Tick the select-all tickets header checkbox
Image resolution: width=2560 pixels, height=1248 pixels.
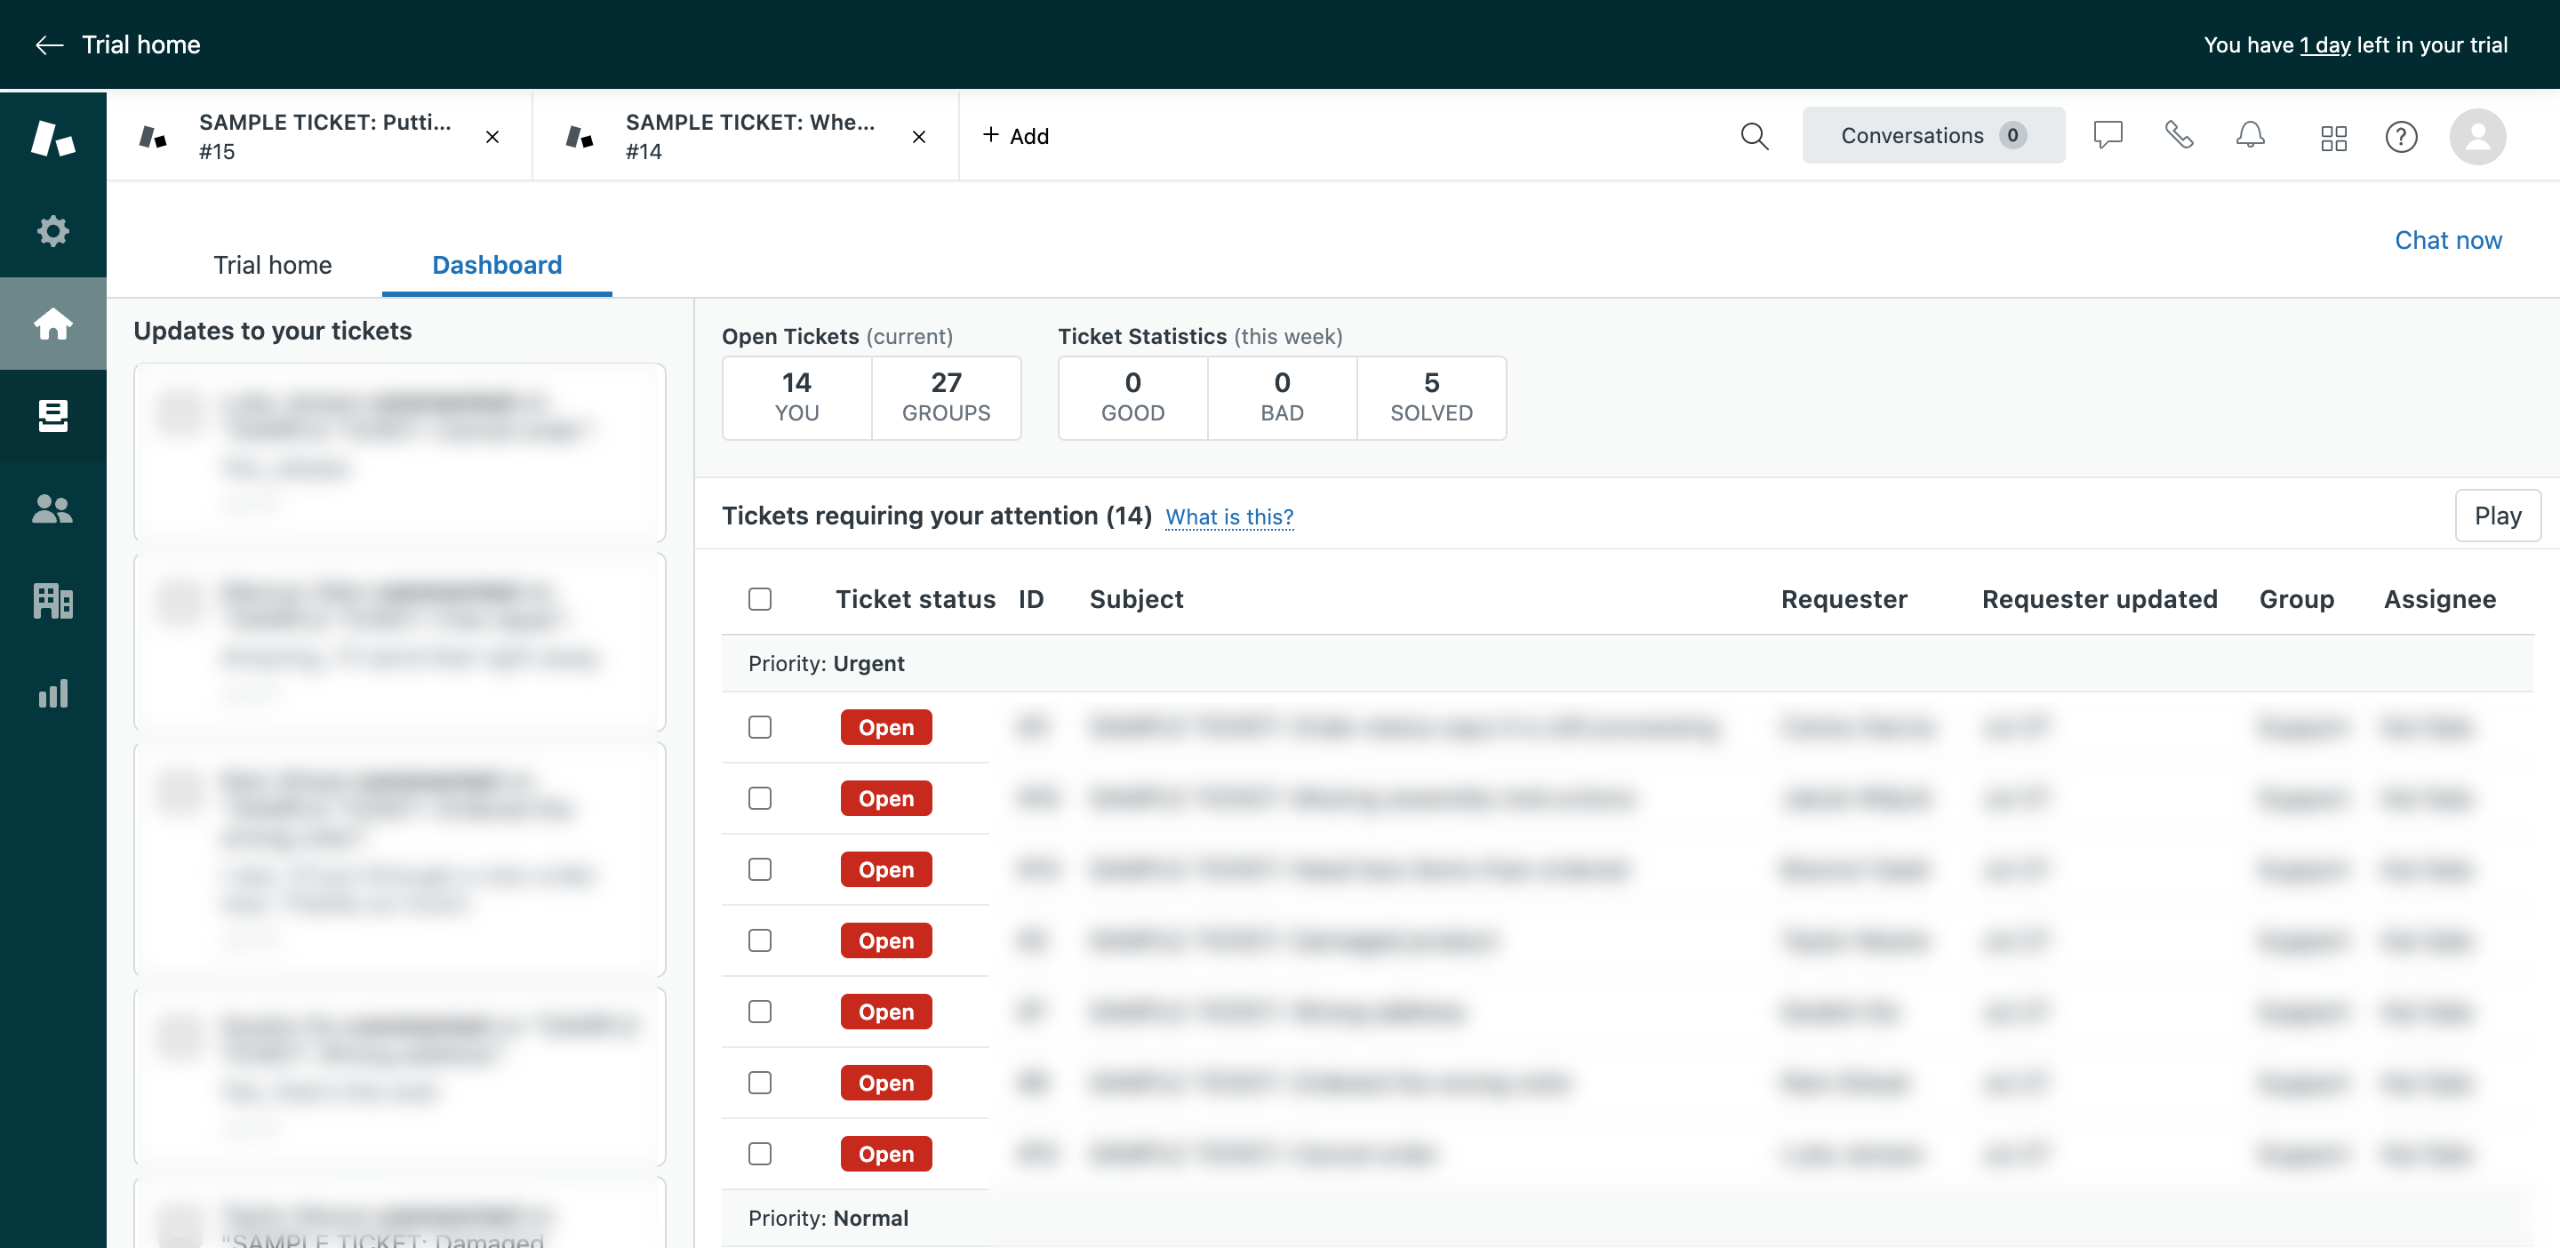[760, 599]
